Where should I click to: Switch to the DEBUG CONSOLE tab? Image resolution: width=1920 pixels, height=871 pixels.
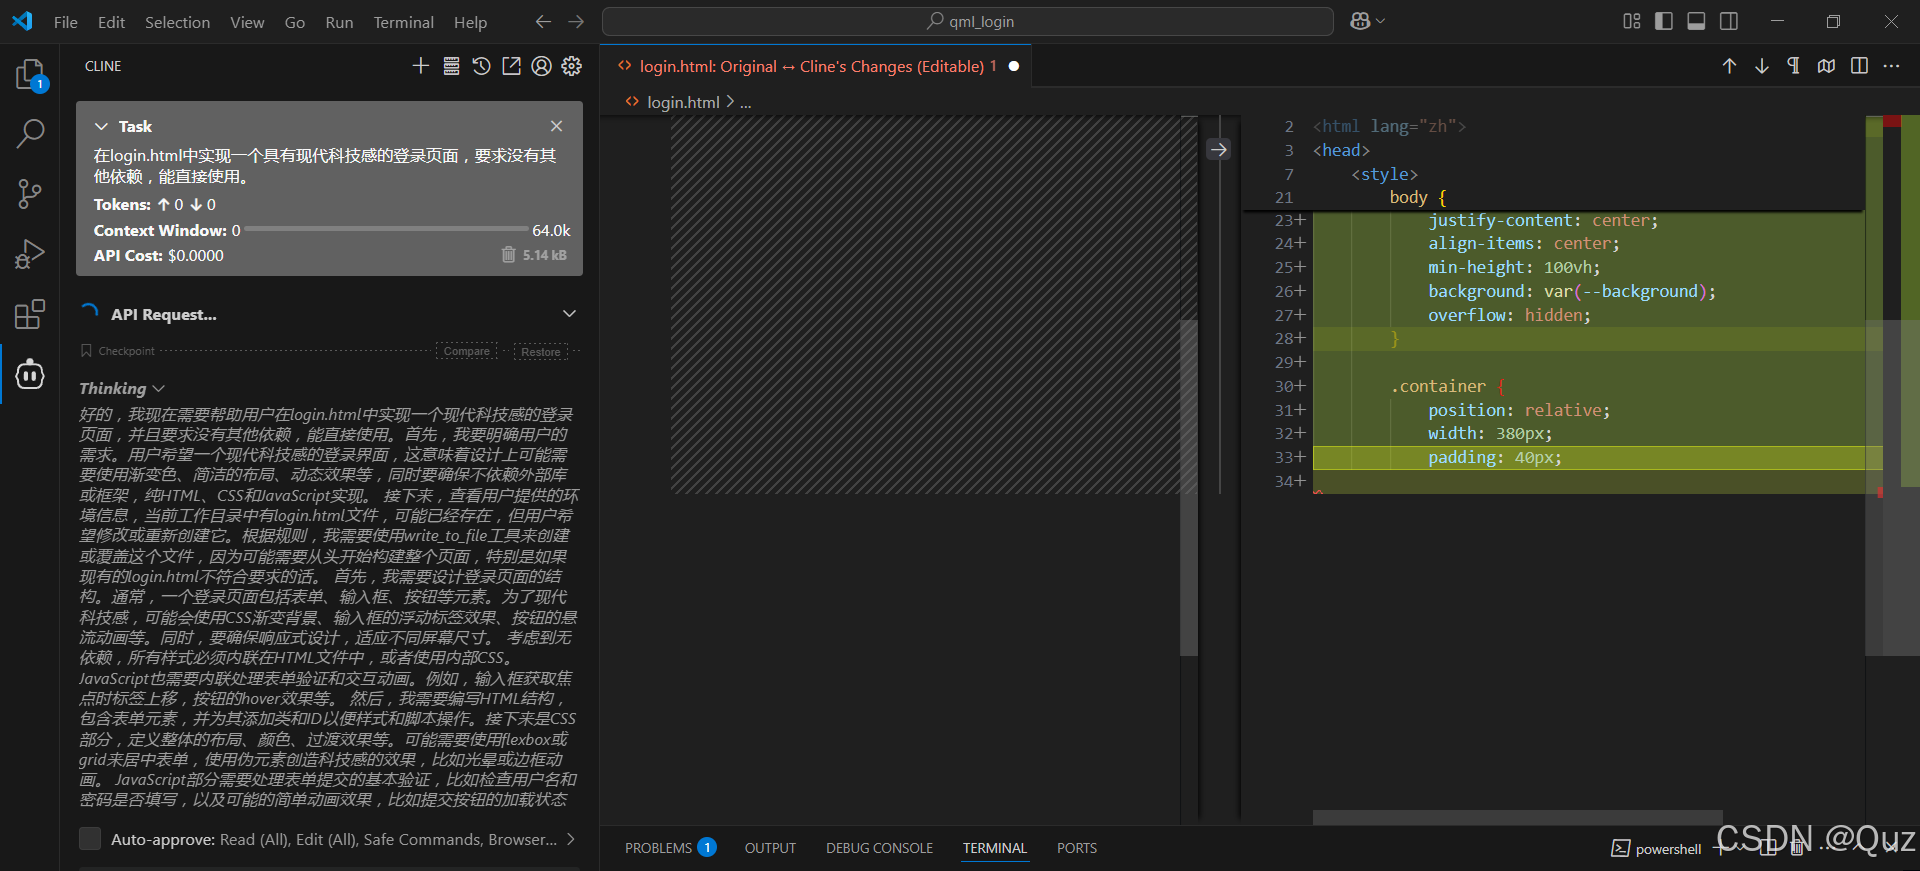tap(879, 848)
